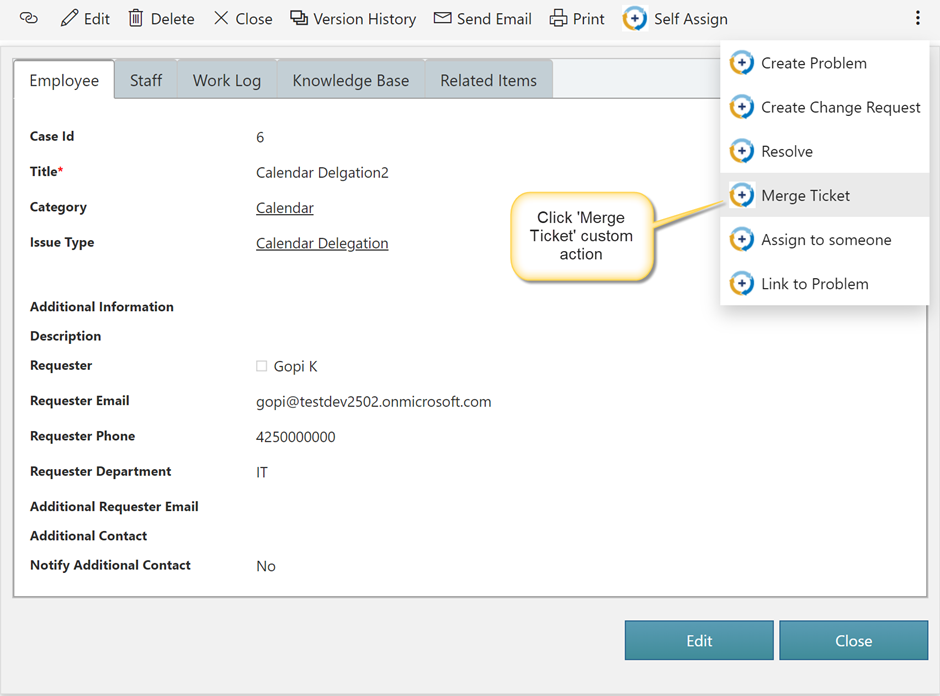The height and width of the screenshot is (696, 940).
Task: Choose Link to Problem option
Action: pos(814,284)
